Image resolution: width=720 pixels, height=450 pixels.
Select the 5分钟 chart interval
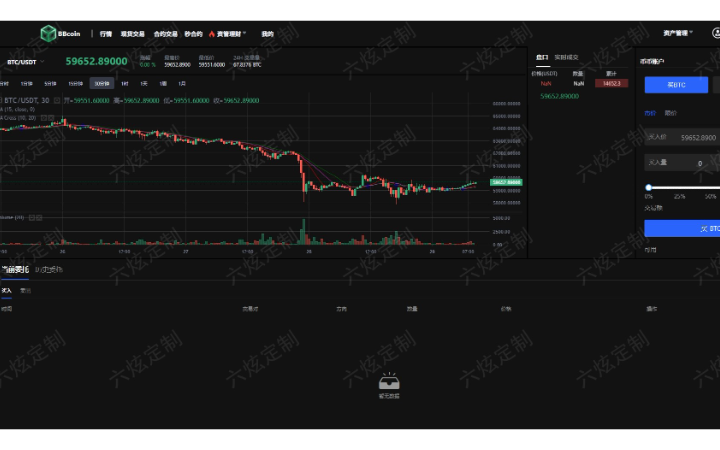50,84
